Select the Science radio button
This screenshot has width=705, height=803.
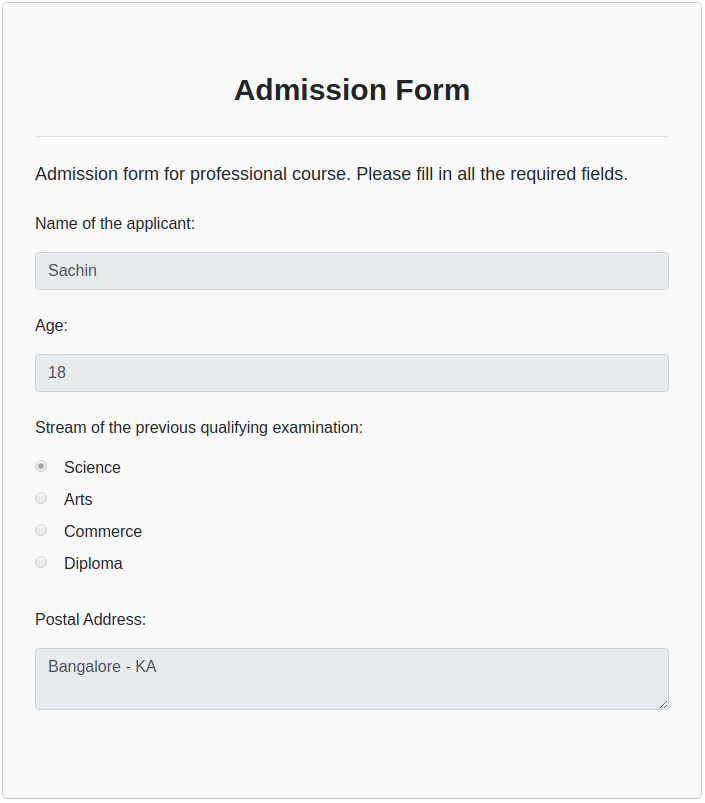pyautogui.click(x=41, y=466)
